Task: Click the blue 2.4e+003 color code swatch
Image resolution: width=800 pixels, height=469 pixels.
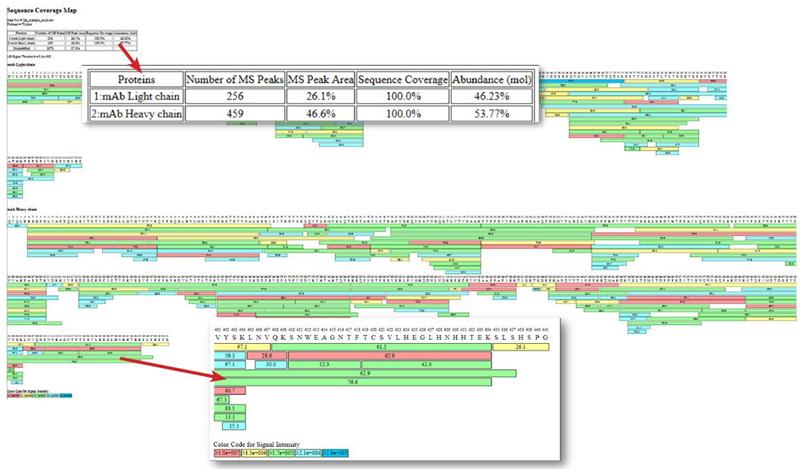Action: [336, 452]
